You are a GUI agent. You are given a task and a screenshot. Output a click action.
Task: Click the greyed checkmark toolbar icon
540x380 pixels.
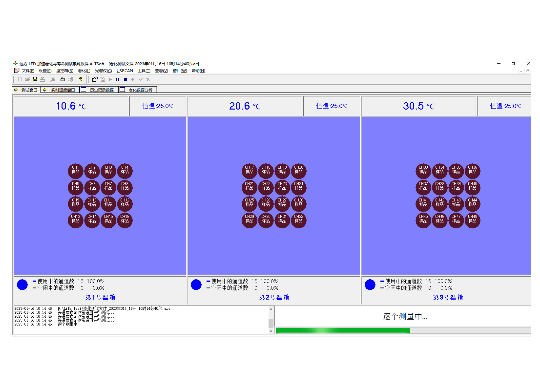(141, 80)
